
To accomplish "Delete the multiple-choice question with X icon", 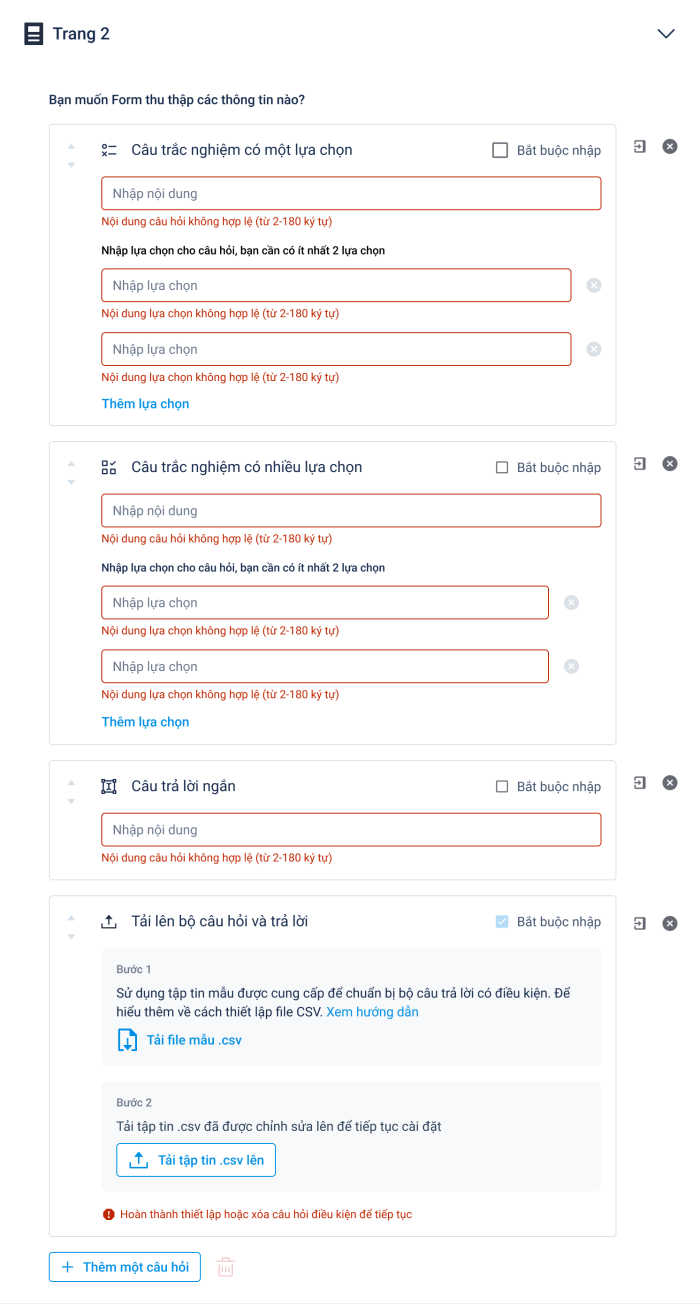I will 670,464.
